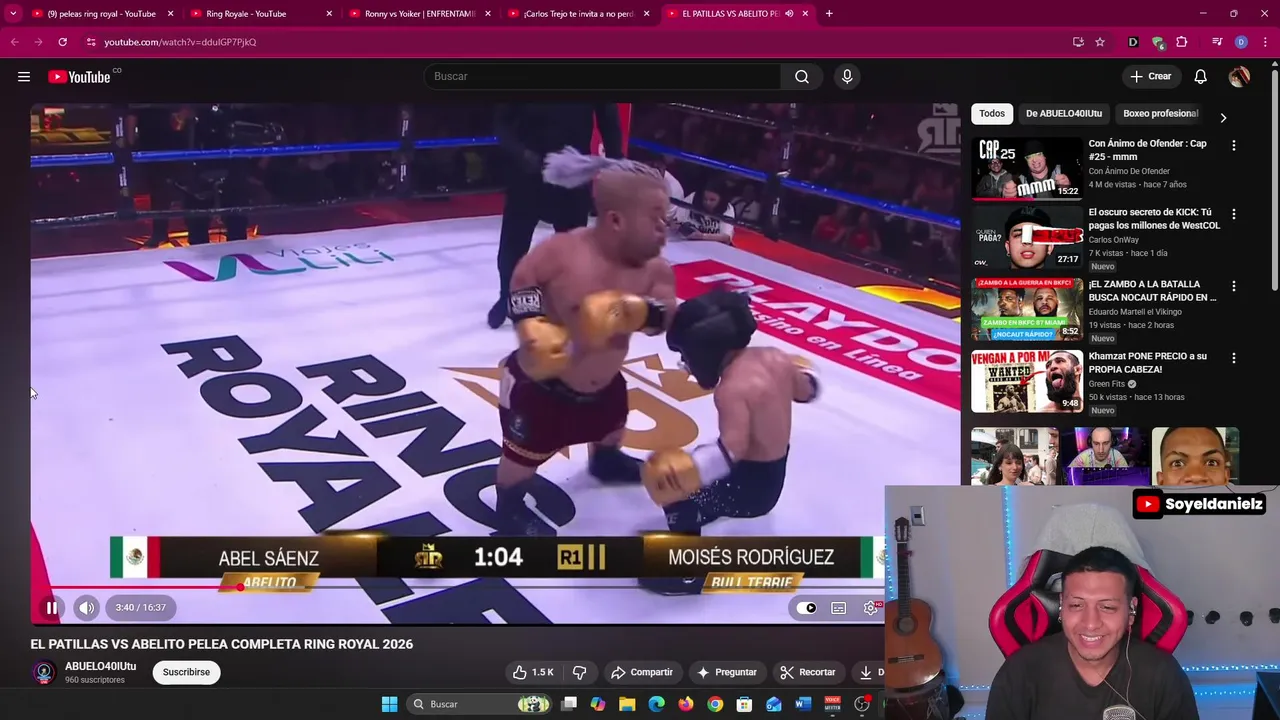This screenshot has width=1280, height=720.
Task: Open Con Ánimo de Ofender Cap #25 thumbnail
Action: point(1027,168)
